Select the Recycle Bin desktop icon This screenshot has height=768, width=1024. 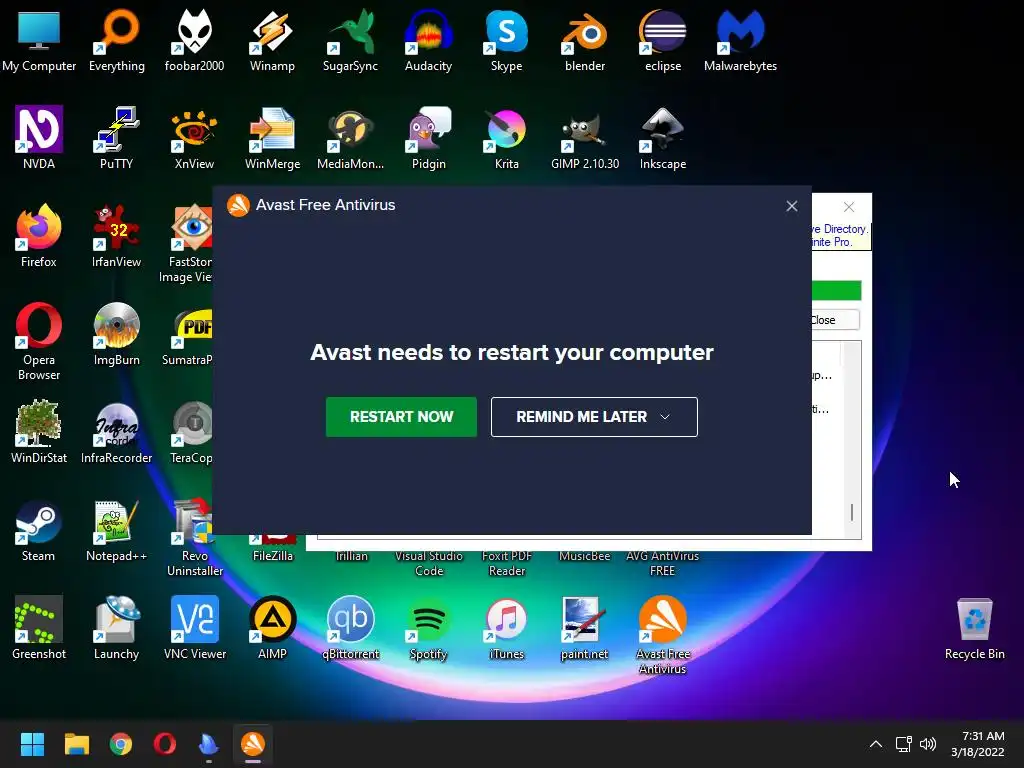click(974, 628)
